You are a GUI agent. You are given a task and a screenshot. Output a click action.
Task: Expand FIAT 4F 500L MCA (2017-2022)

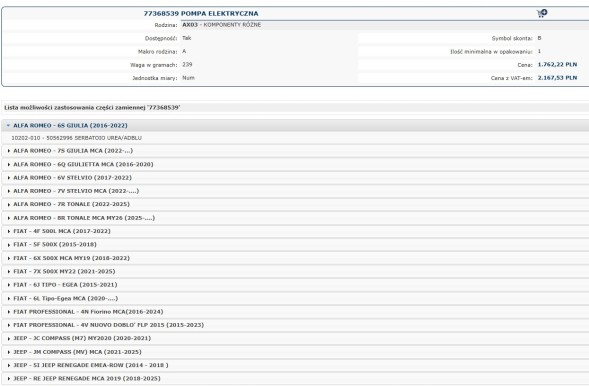pyautogui.click(x=295, y=231)
